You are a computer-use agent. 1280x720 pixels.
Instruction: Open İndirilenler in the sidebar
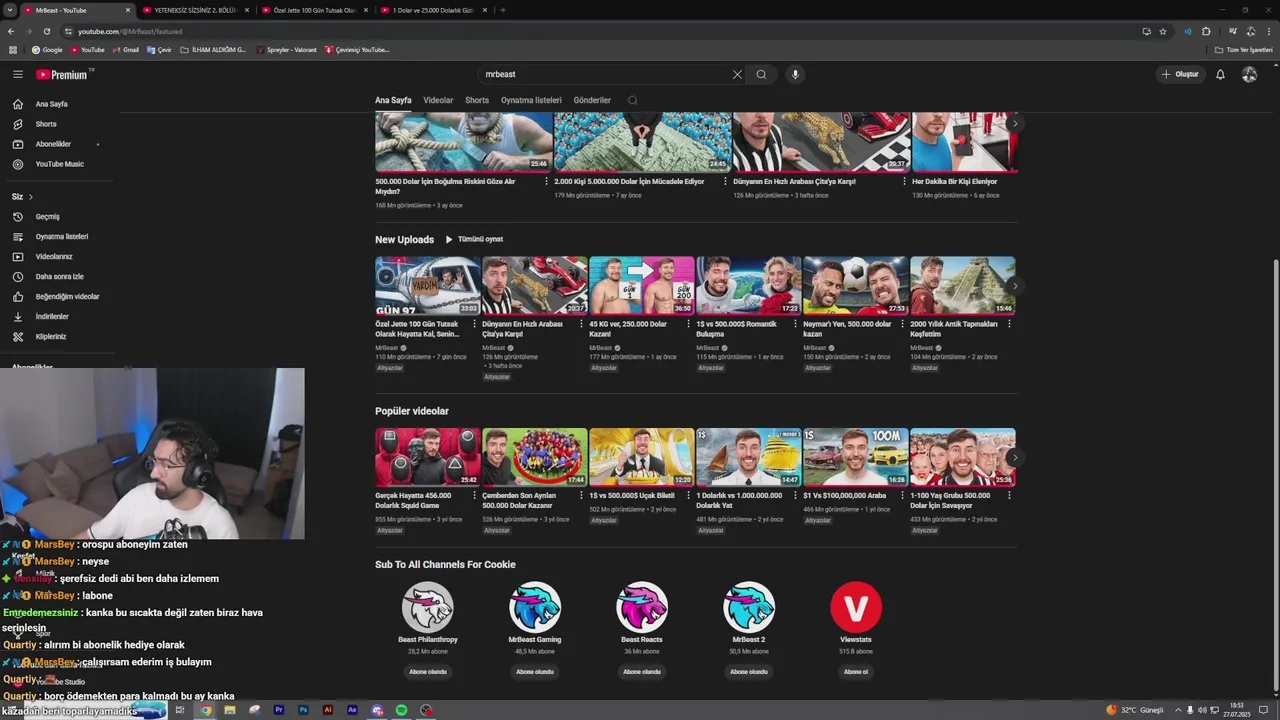point(52,317)
